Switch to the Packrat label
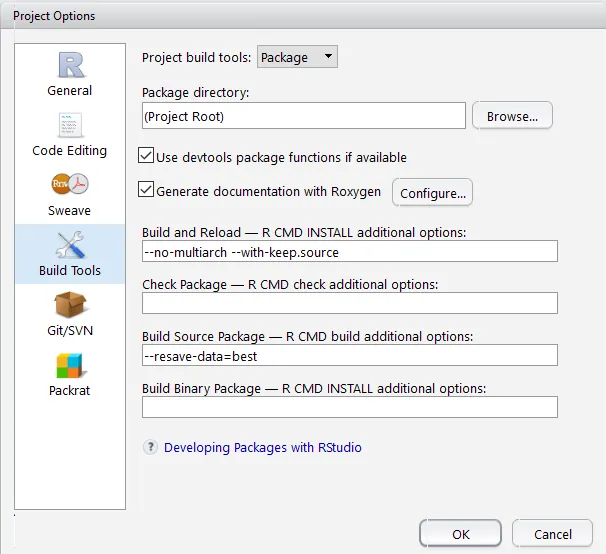Viewport: 606px width, 554px height. 70,390
